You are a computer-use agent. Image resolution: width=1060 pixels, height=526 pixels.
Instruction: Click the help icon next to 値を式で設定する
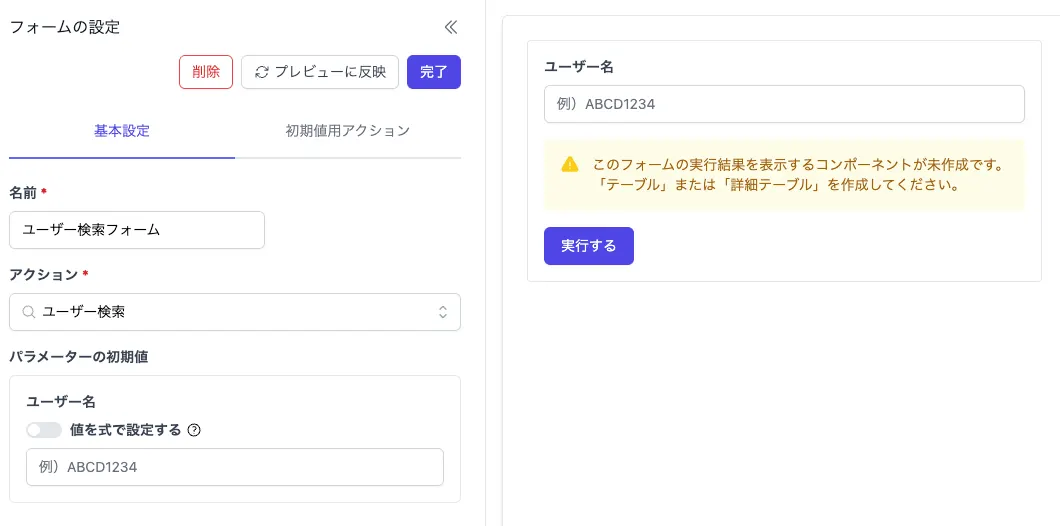tap(194, 430)
